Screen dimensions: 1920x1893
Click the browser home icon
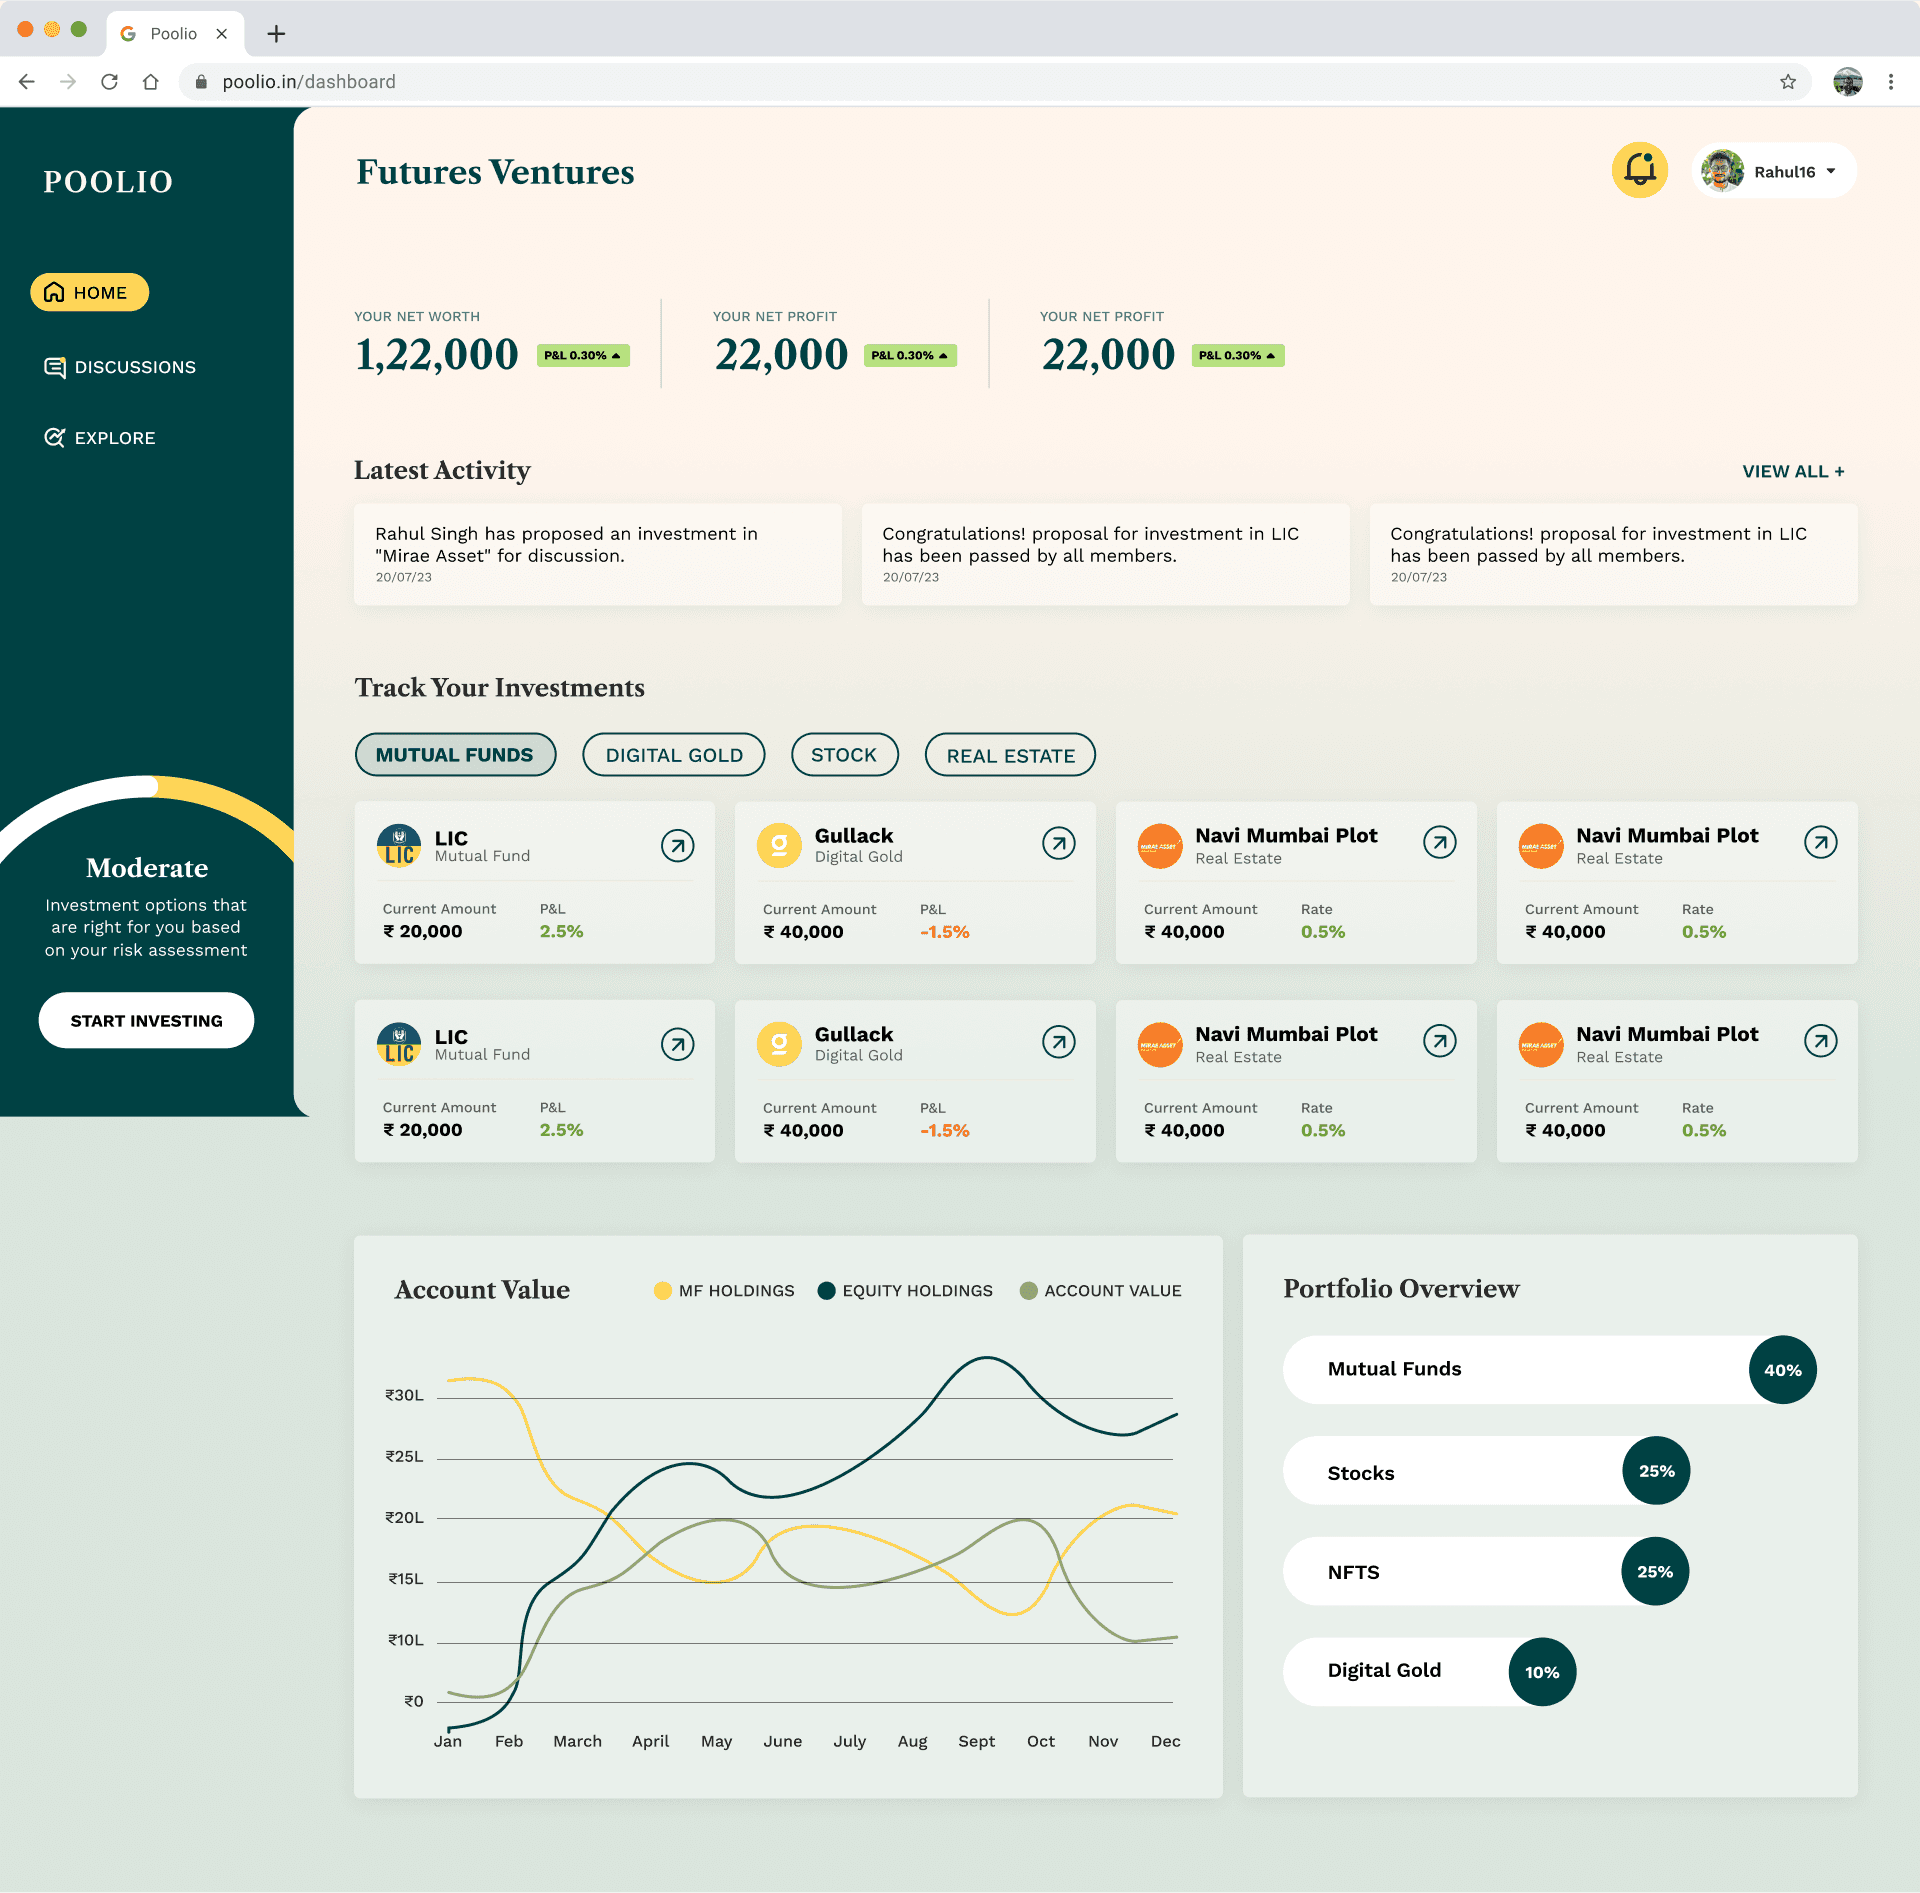150,82
